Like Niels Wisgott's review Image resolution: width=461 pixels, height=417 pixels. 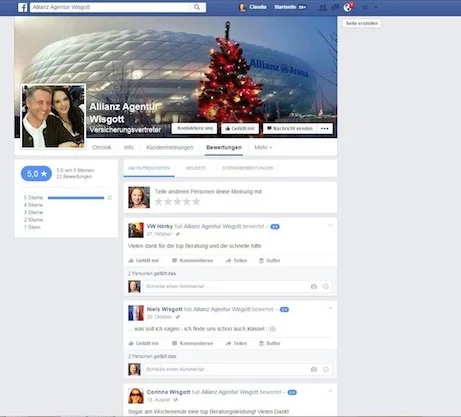(x=144, y=343)
